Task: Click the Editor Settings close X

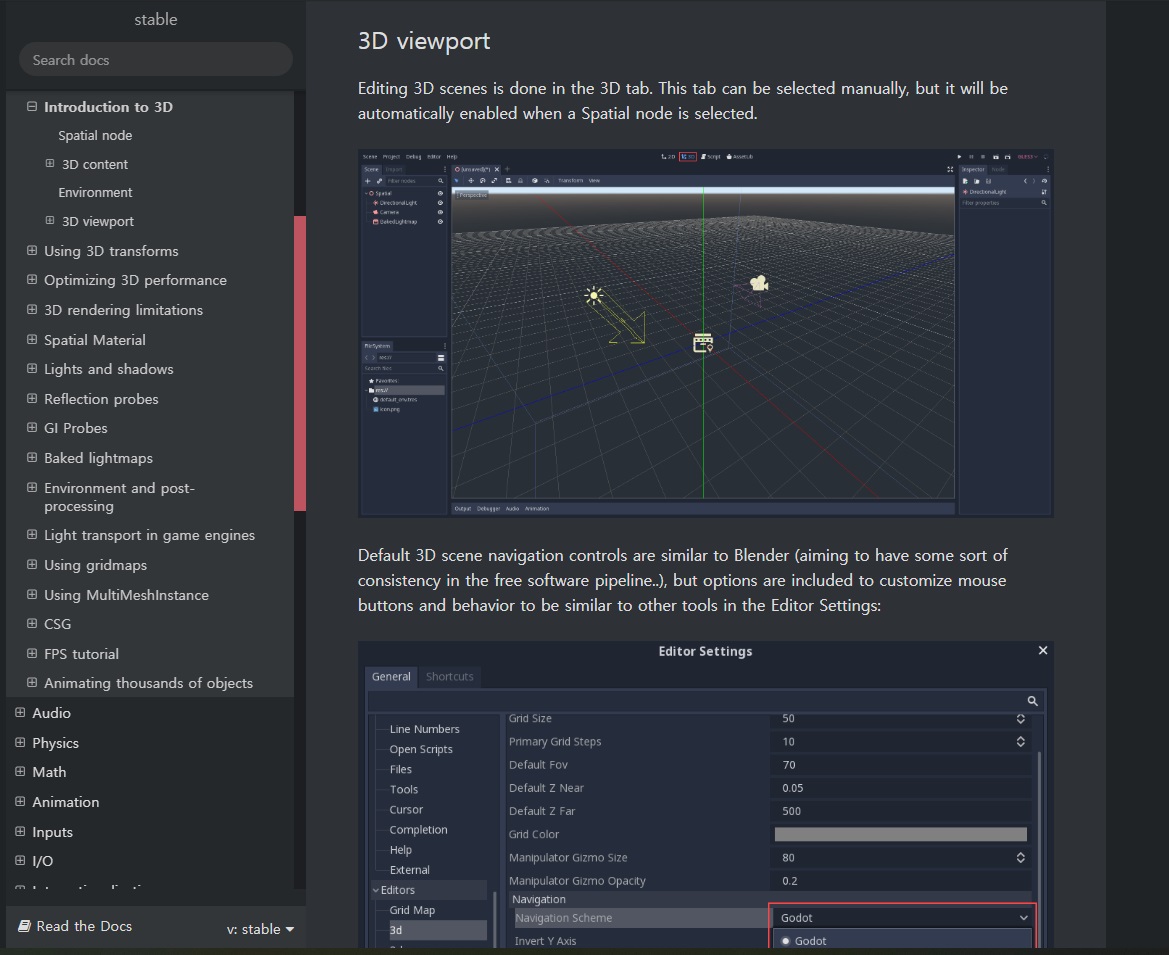Action: 1043,650
